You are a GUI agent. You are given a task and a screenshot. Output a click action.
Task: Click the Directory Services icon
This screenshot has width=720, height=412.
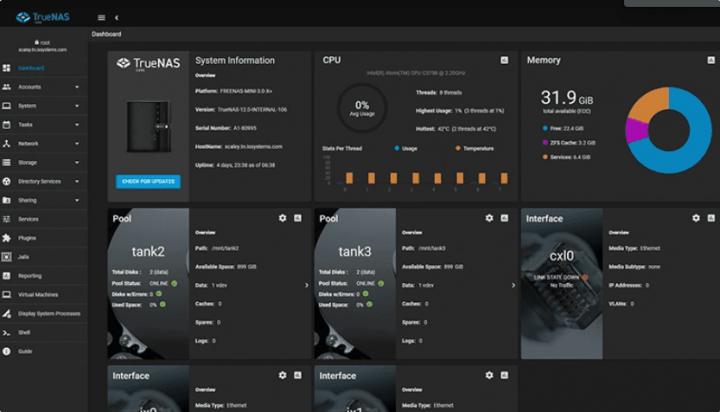tap(6, 181)
